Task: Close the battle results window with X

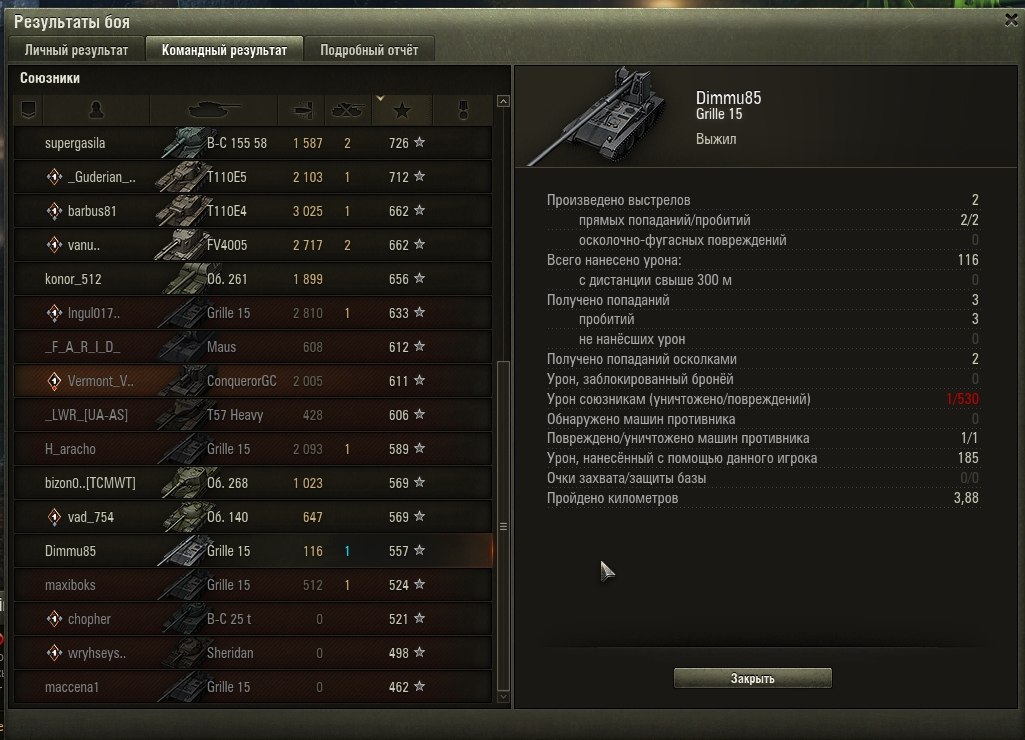Action: click(1011, 20)
